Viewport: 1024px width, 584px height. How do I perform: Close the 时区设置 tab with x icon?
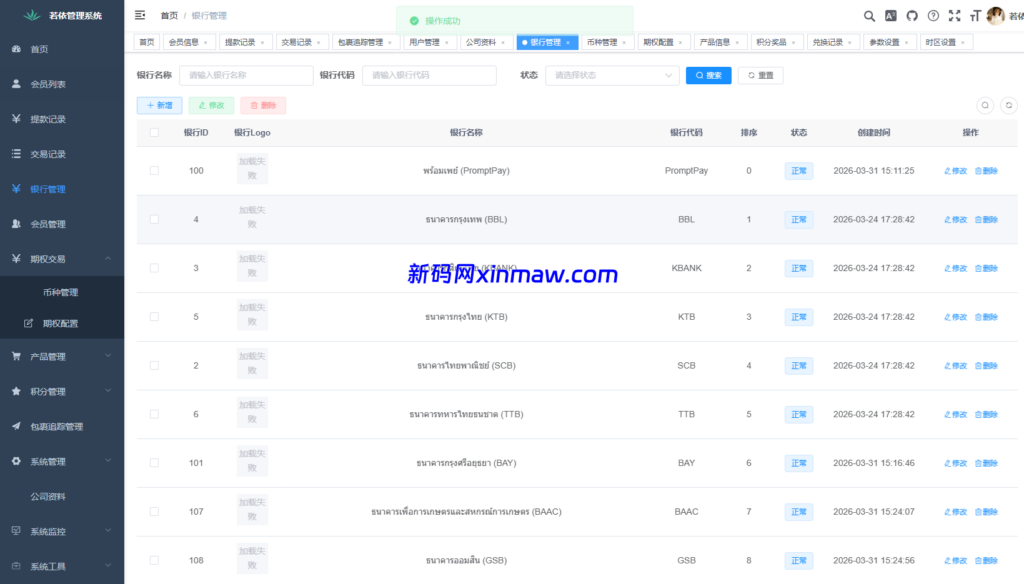point(963,42)
